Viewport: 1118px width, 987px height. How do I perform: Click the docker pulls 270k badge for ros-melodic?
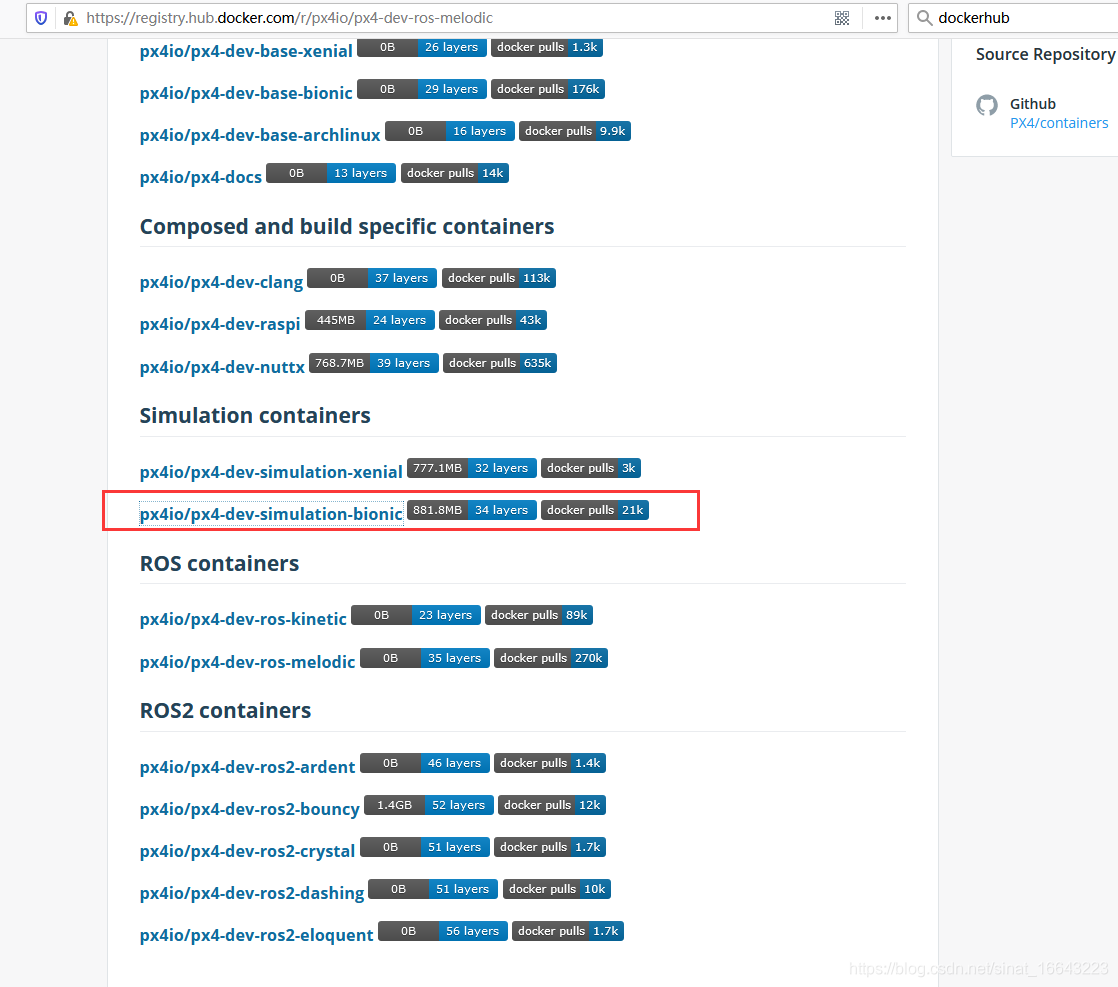tap(551, 658)
